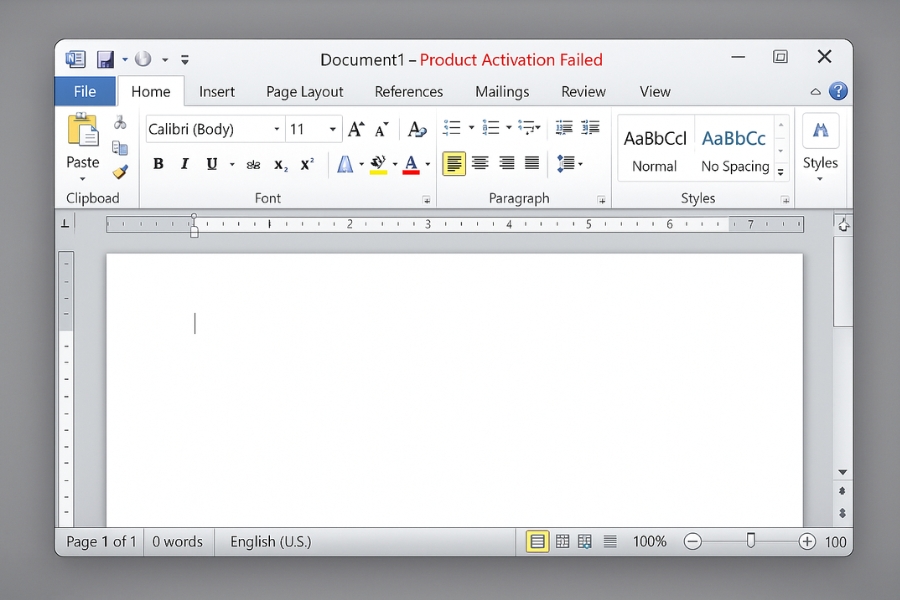Switch to Draft view in status bar

click(610, 541)
